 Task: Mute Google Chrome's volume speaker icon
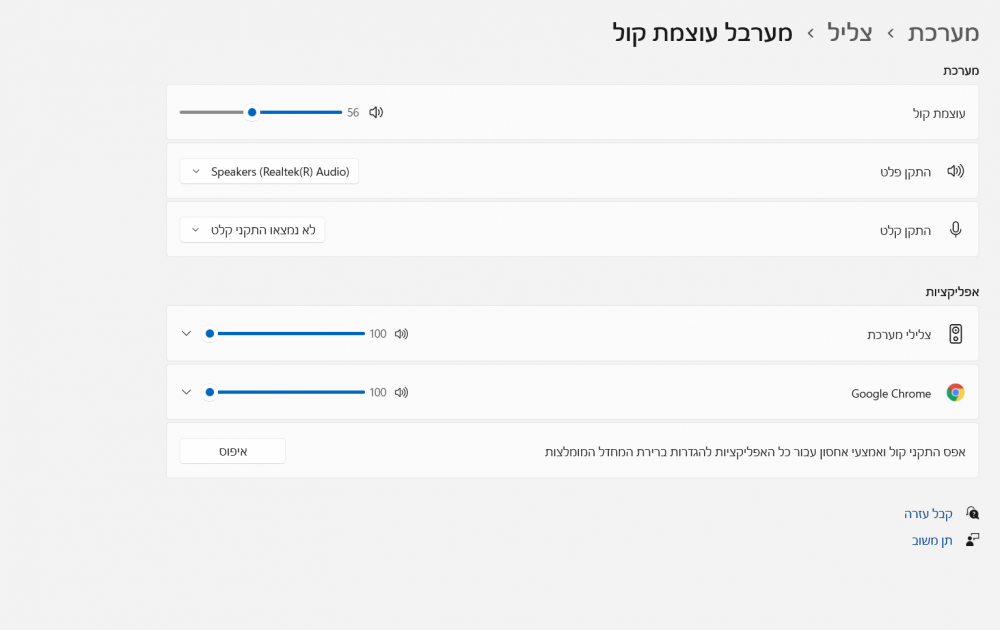click(x=401, y=392)
